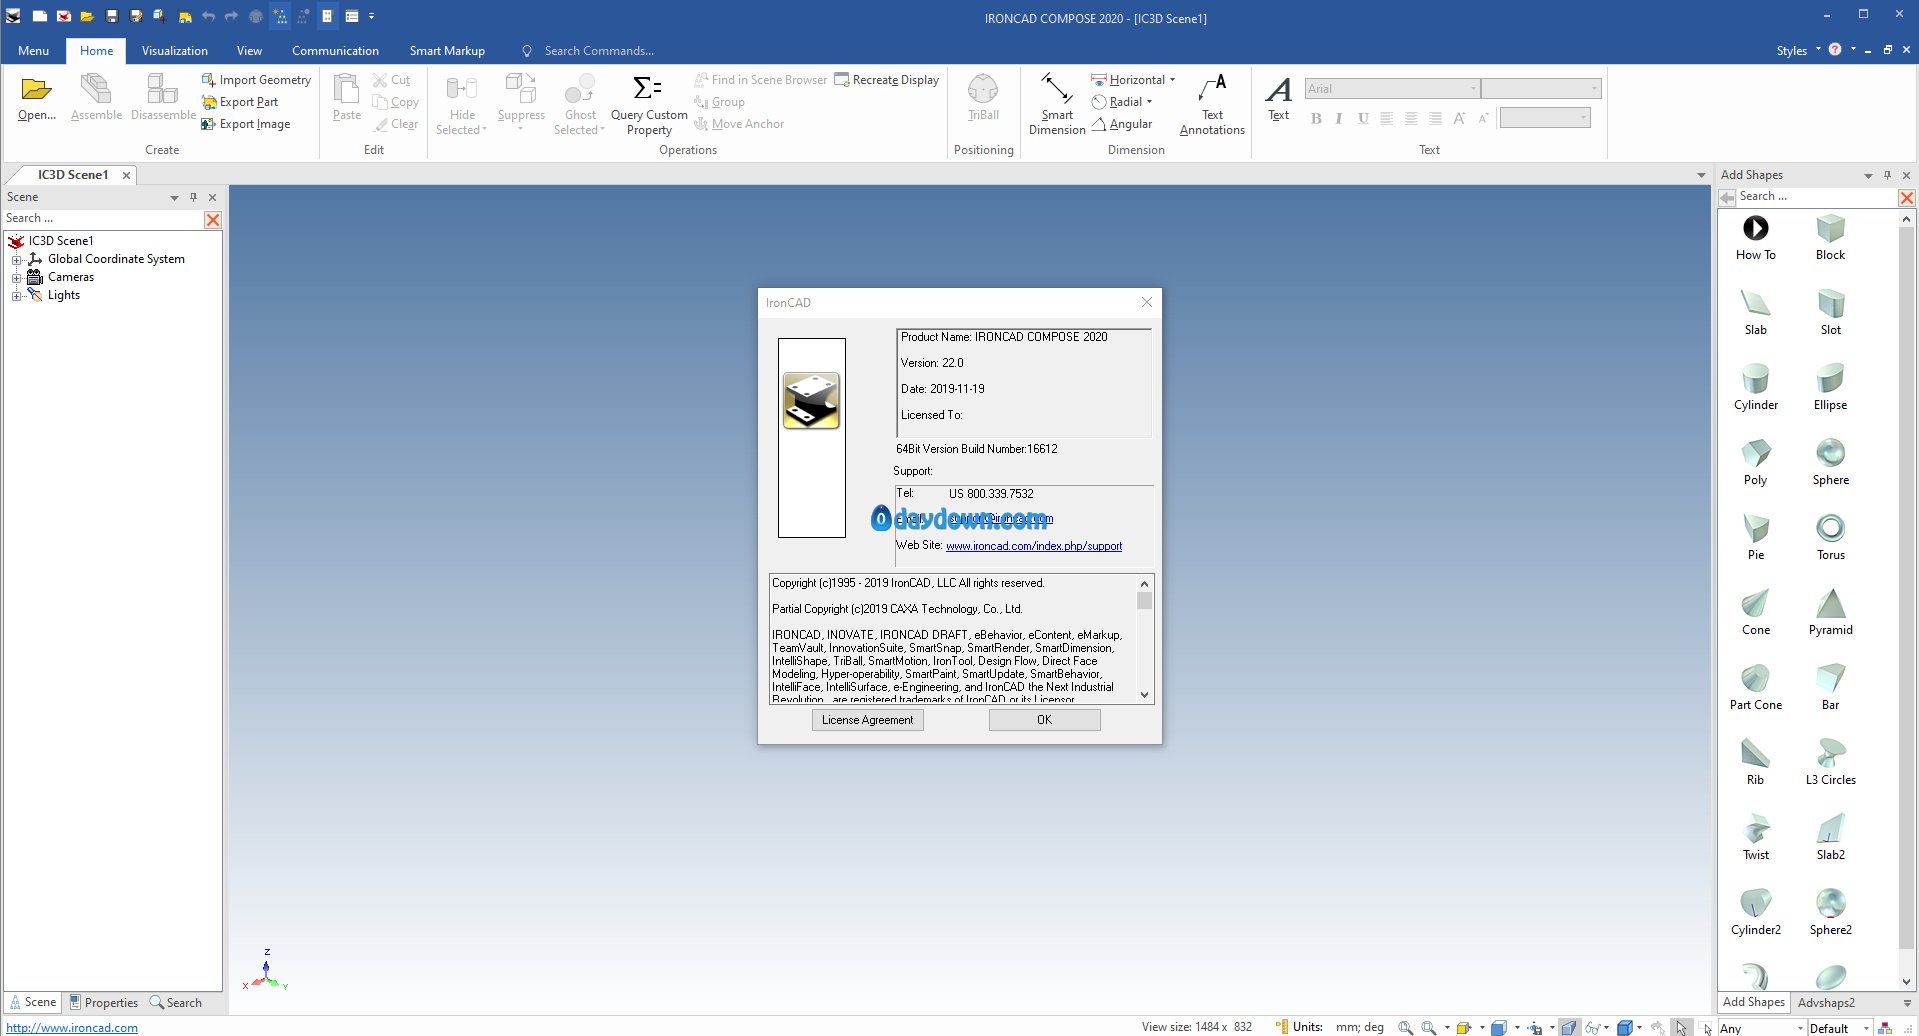Open the help question mark icon
This screenshot has width=1919, height=1036.
point(1835,49)
